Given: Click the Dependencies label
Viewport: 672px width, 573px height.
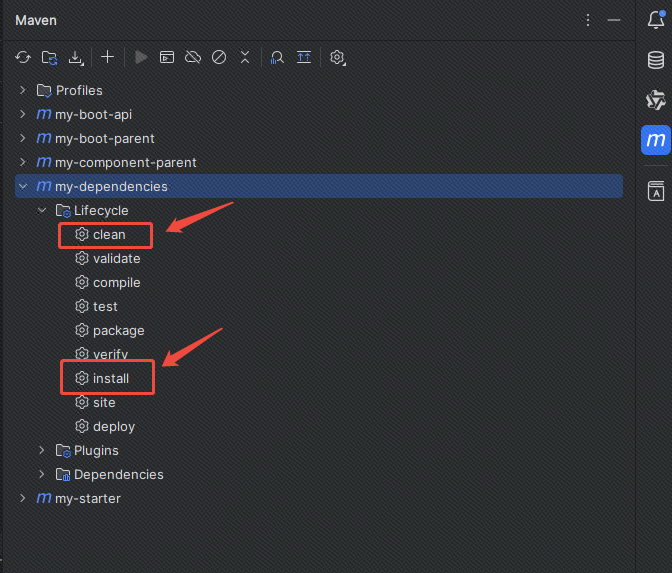Looking at the screenshot, I should point(119,474).
